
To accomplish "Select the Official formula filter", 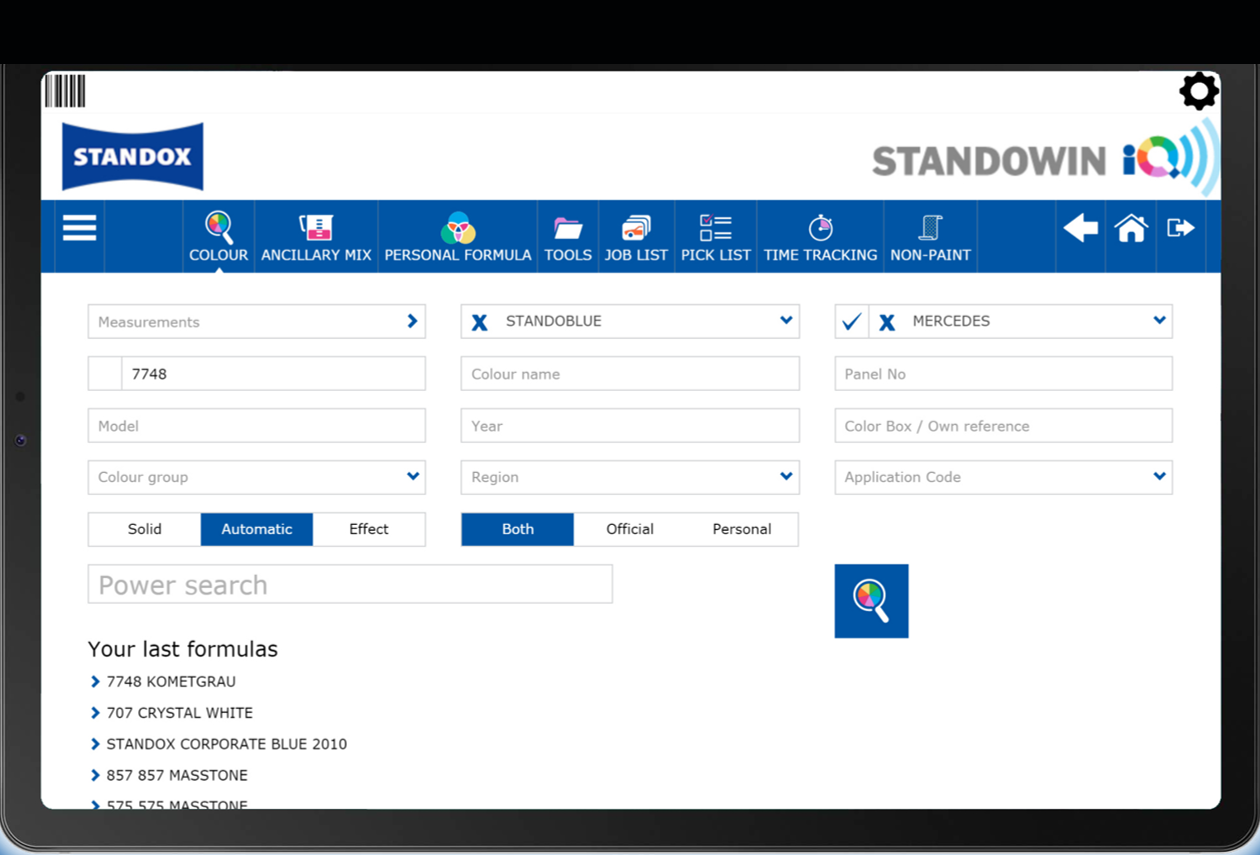I will coord(630,529).
